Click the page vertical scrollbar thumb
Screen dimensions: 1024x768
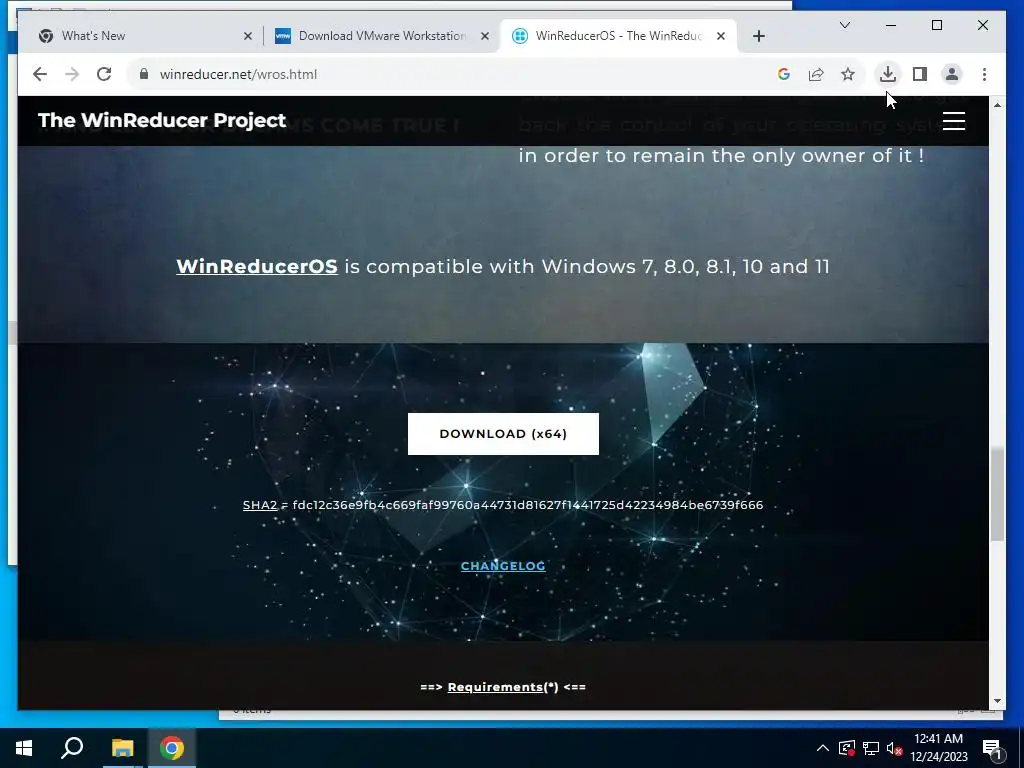997,494
